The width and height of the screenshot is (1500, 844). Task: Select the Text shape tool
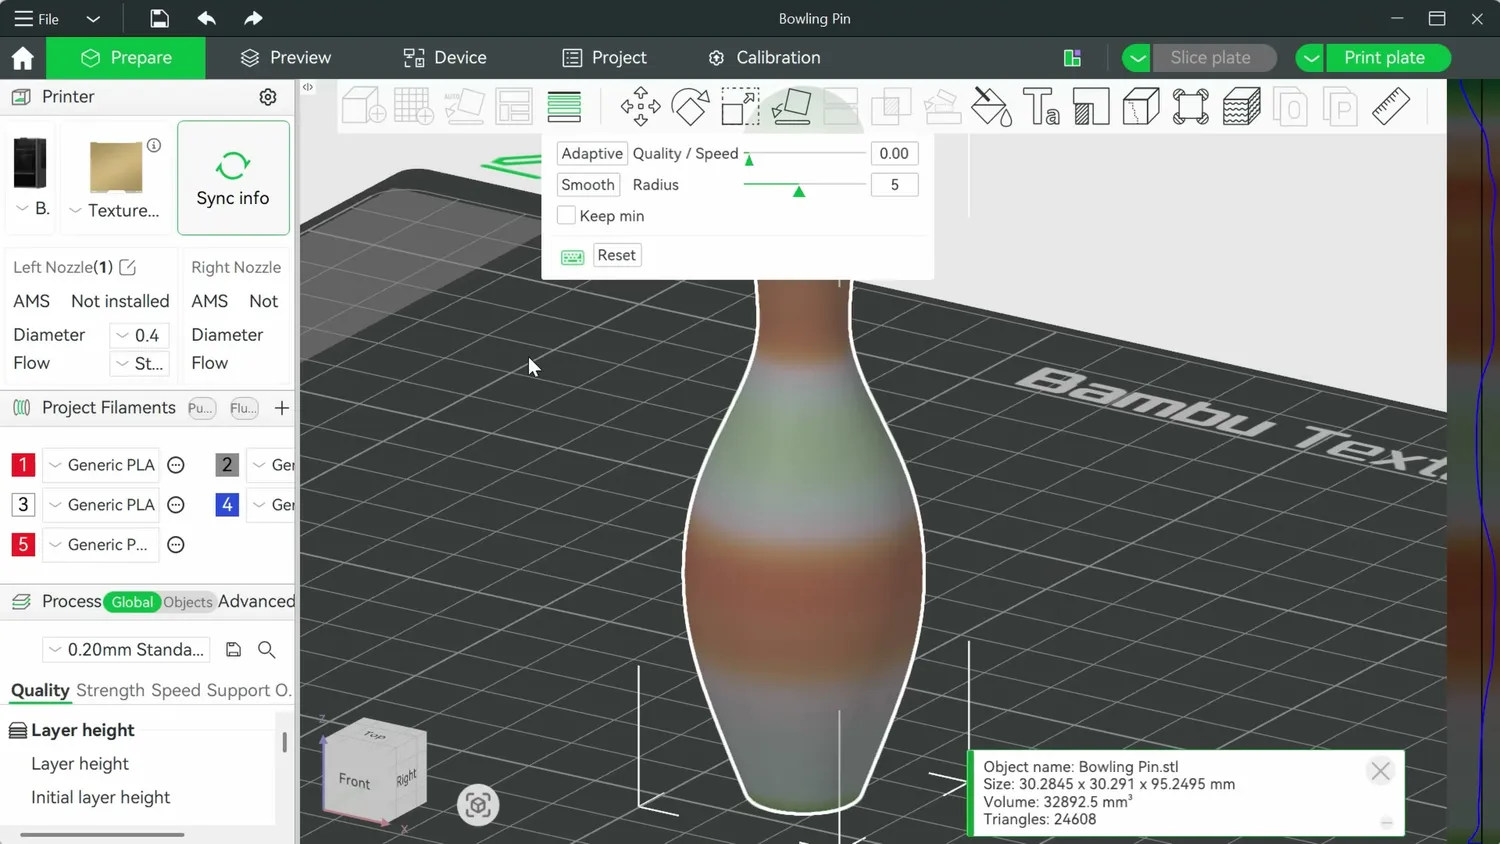[1041, 106]
